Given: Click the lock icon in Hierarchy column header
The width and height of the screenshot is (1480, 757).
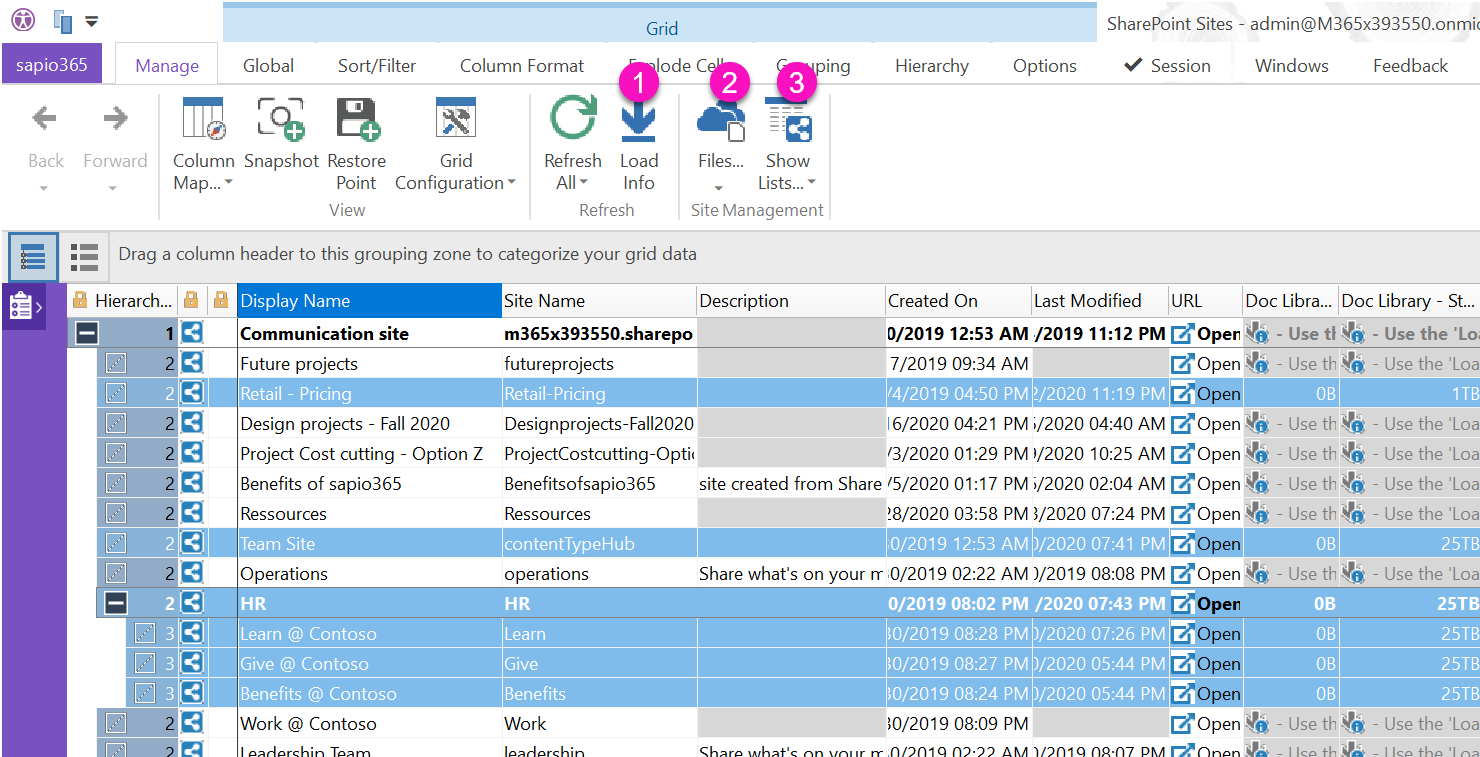Looking at the screenshot, I should pos(80,300).
